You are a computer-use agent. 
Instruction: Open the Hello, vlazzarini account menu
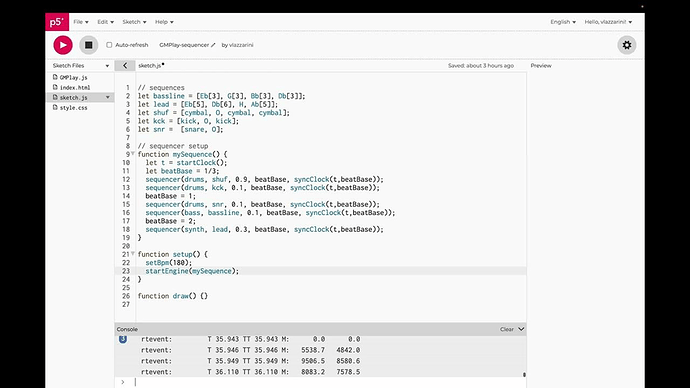point(608,22)
